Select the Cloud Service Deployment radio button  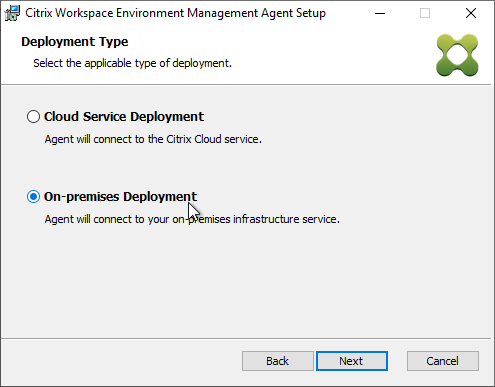tap(33, 117)
